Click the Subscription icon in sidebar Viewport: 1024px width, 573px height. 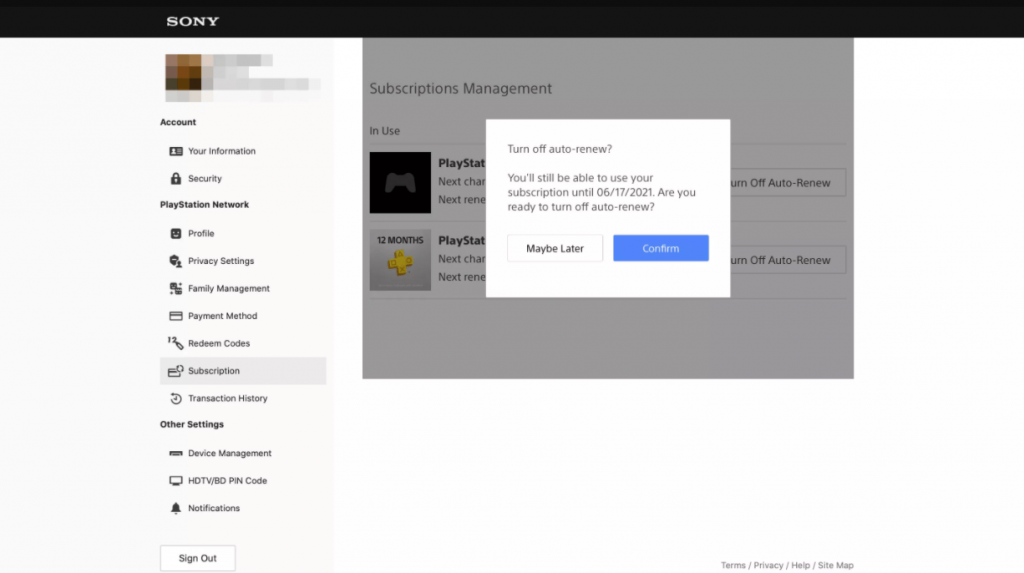click(x=176, y=370)
